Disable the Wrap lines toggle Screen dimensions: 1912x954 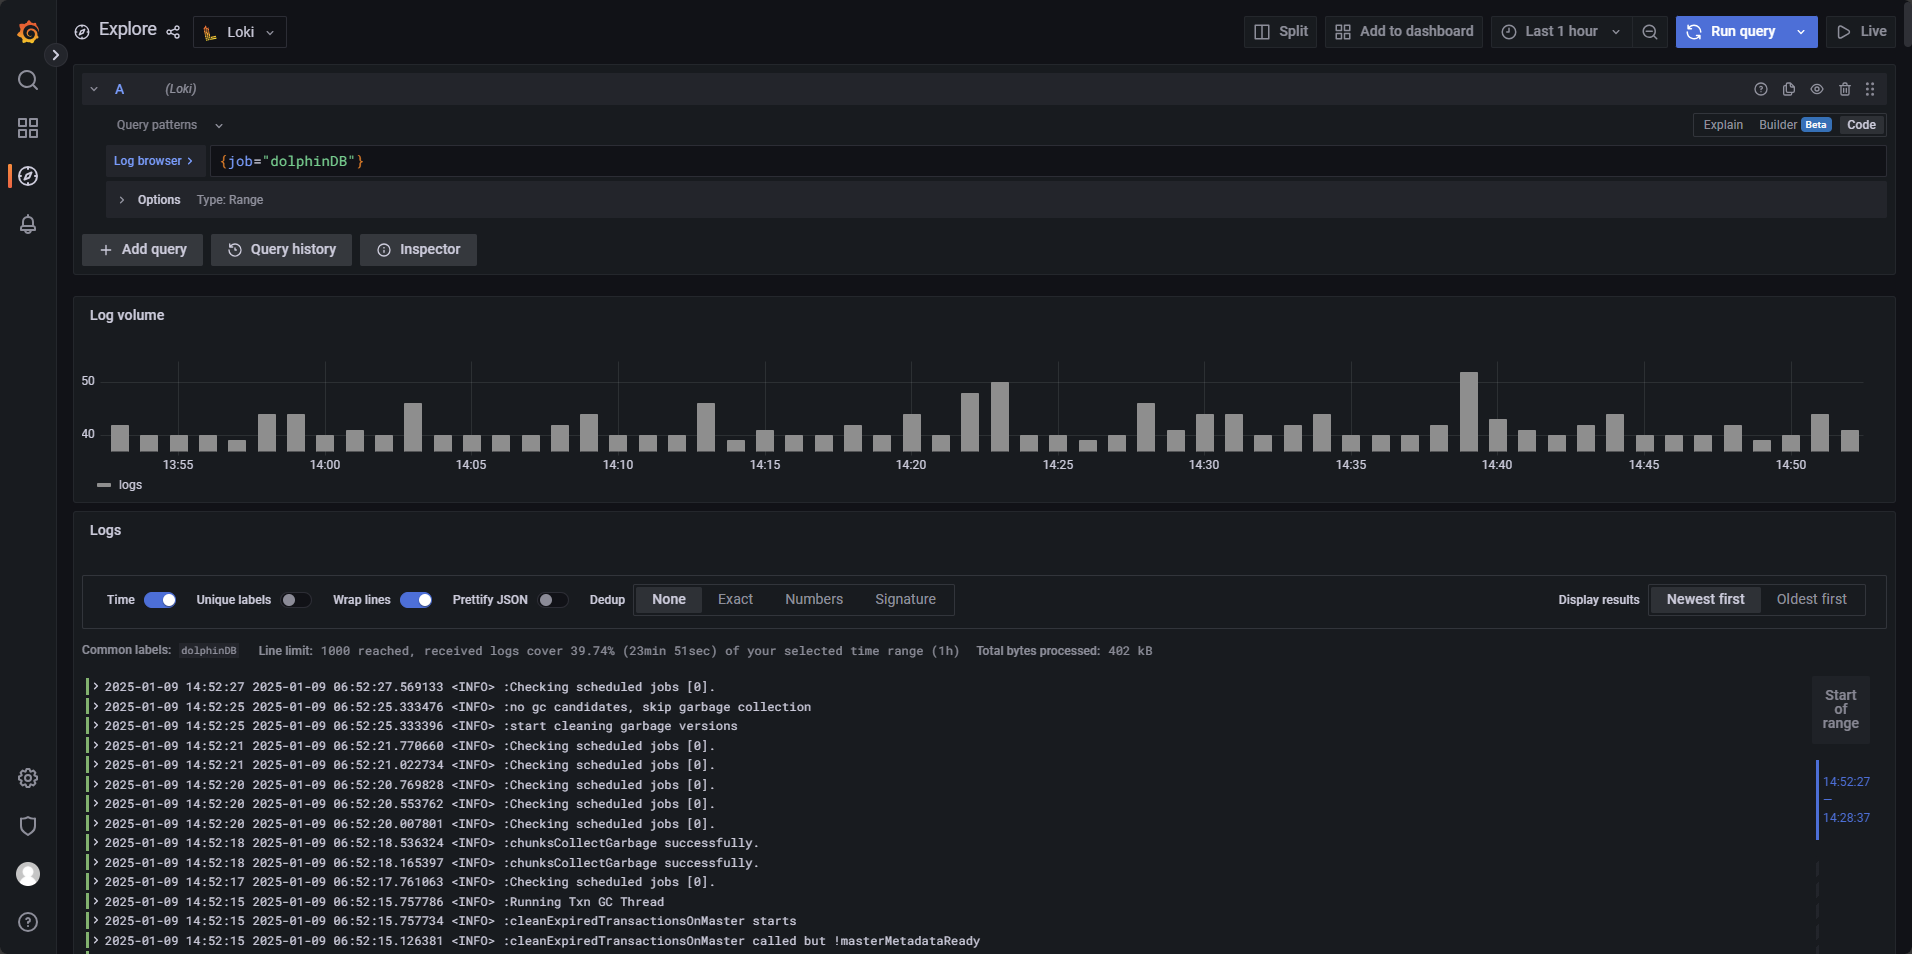click(417, 600)
